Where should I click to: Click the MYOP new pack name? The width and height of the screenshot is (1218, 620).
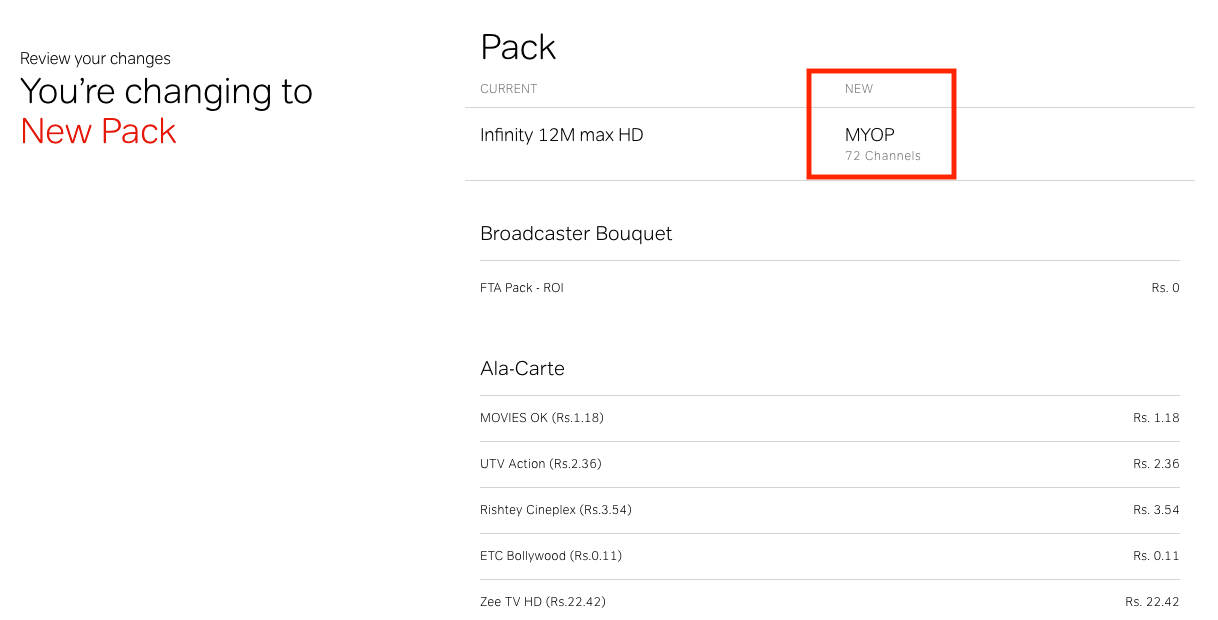869,135
